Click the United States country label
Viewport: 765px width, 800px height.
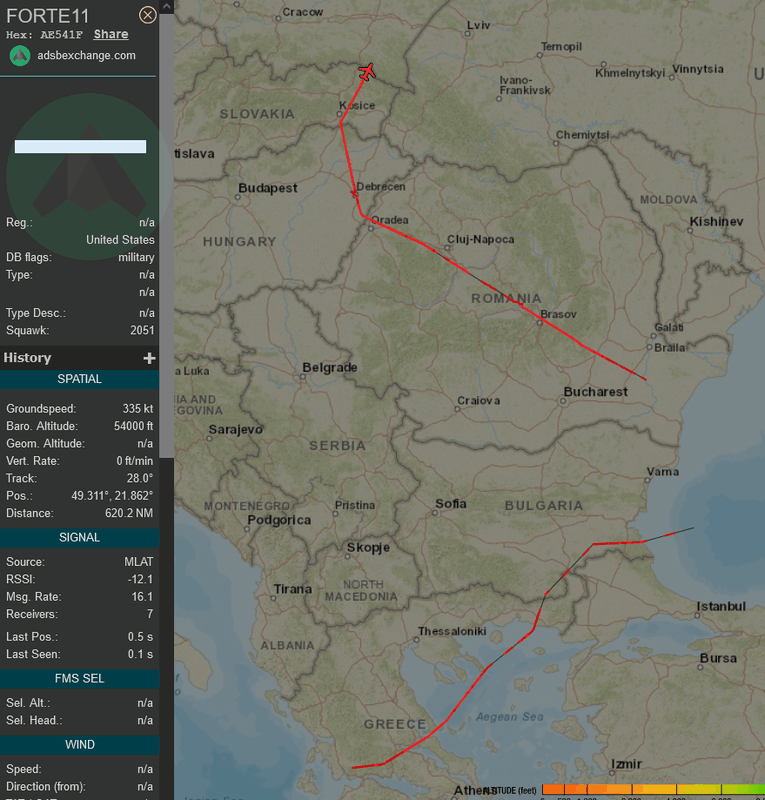tap(120, 240)
